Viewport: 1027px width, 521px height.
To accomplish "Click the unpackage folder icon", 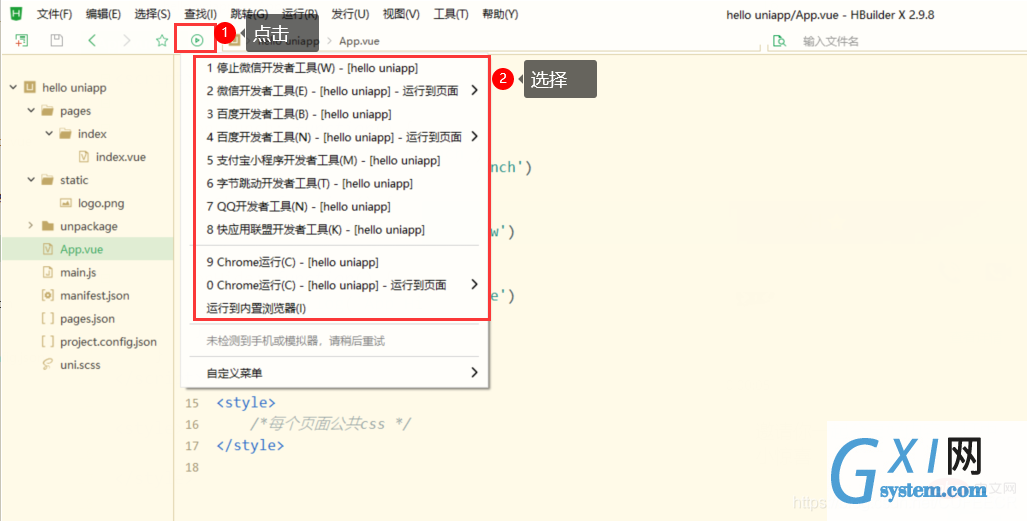I will [47, 226].
